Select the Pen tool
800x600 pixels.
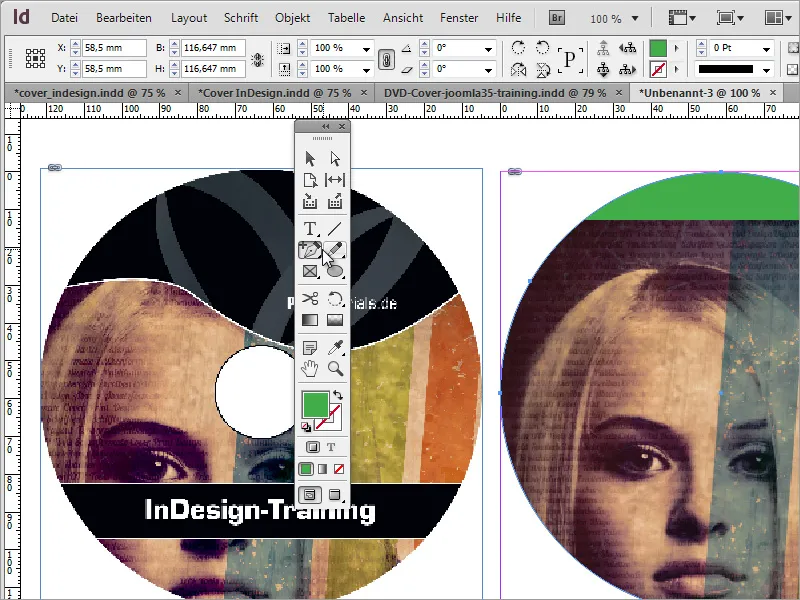[x=310, y=250]
